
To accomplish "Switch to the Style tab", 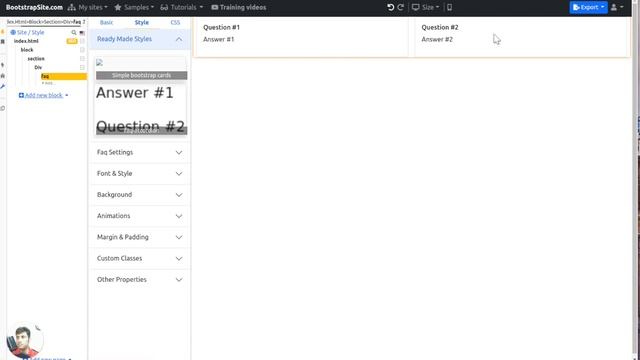I will [x=142, y=22].
